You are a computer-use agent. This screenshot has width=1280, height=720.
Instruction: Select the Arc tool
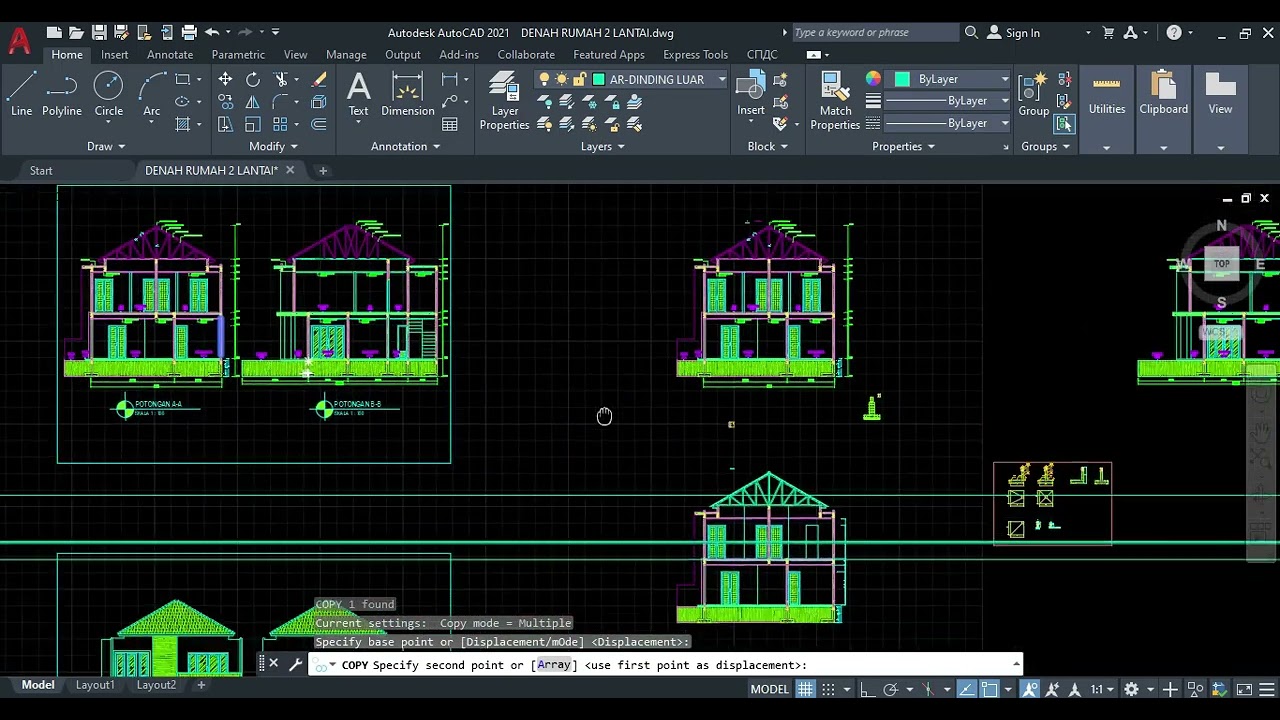click(152, 95)
